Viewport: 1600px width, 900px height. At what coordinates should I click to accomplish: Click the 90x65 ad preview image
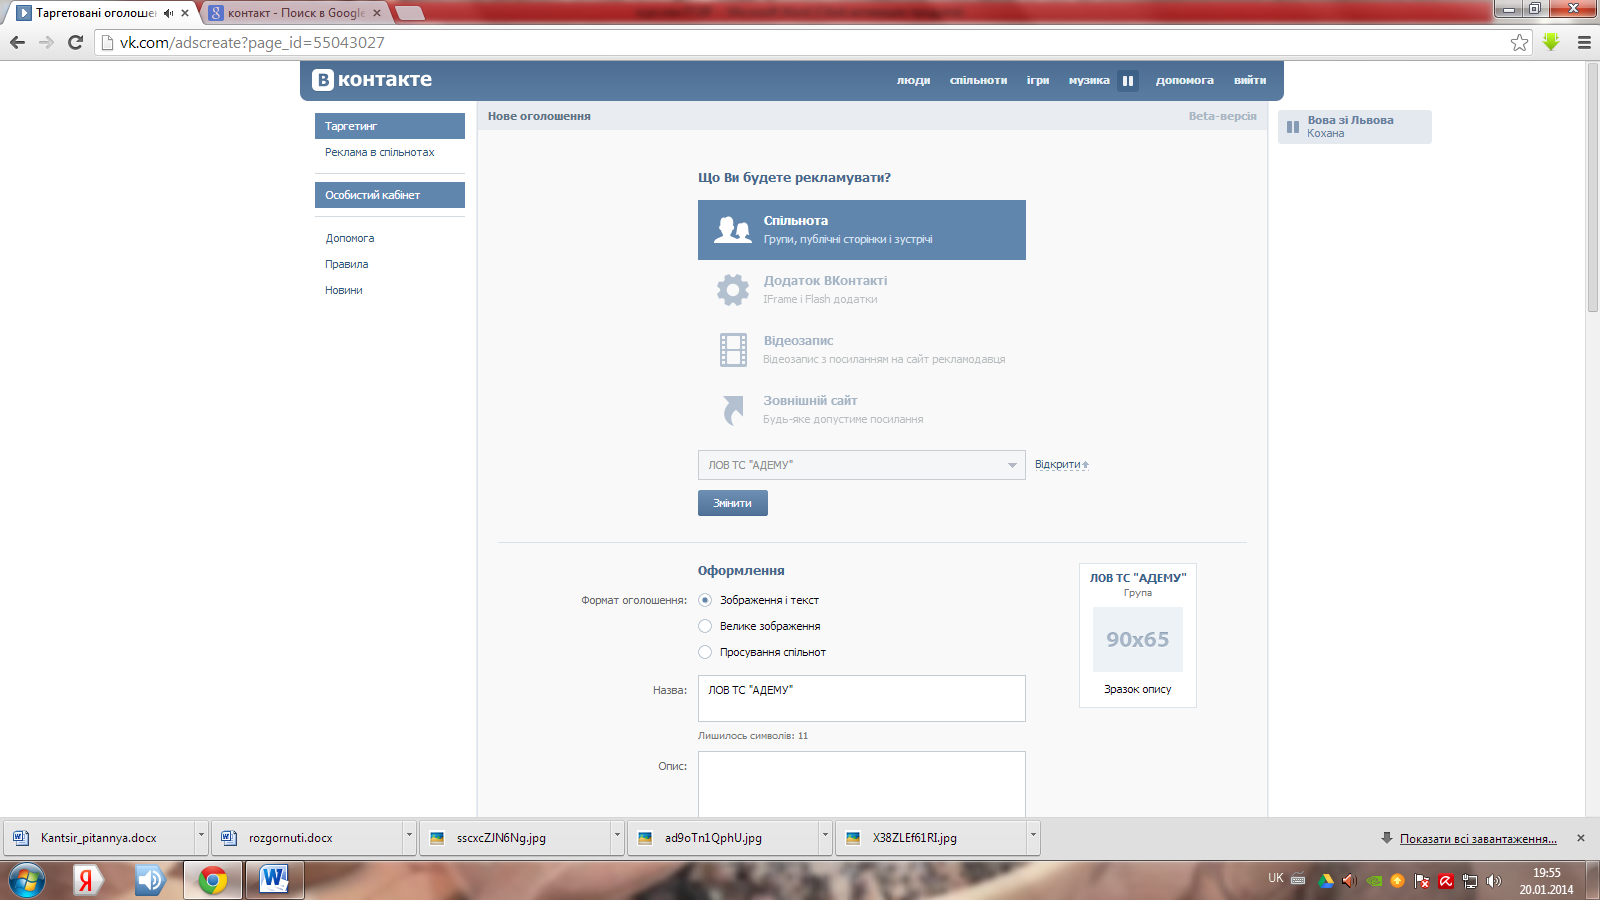pyautogui.click(x=1138, y=639)
